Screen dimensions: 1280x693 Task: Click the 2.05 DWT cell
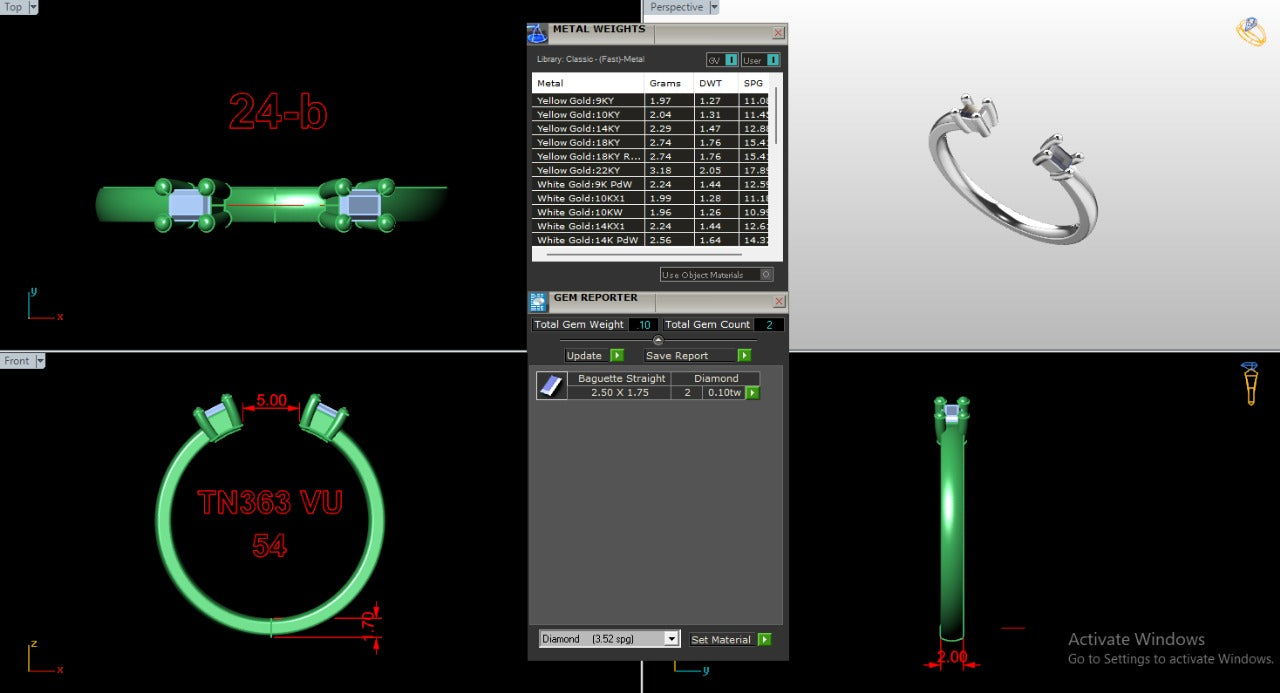716,170
